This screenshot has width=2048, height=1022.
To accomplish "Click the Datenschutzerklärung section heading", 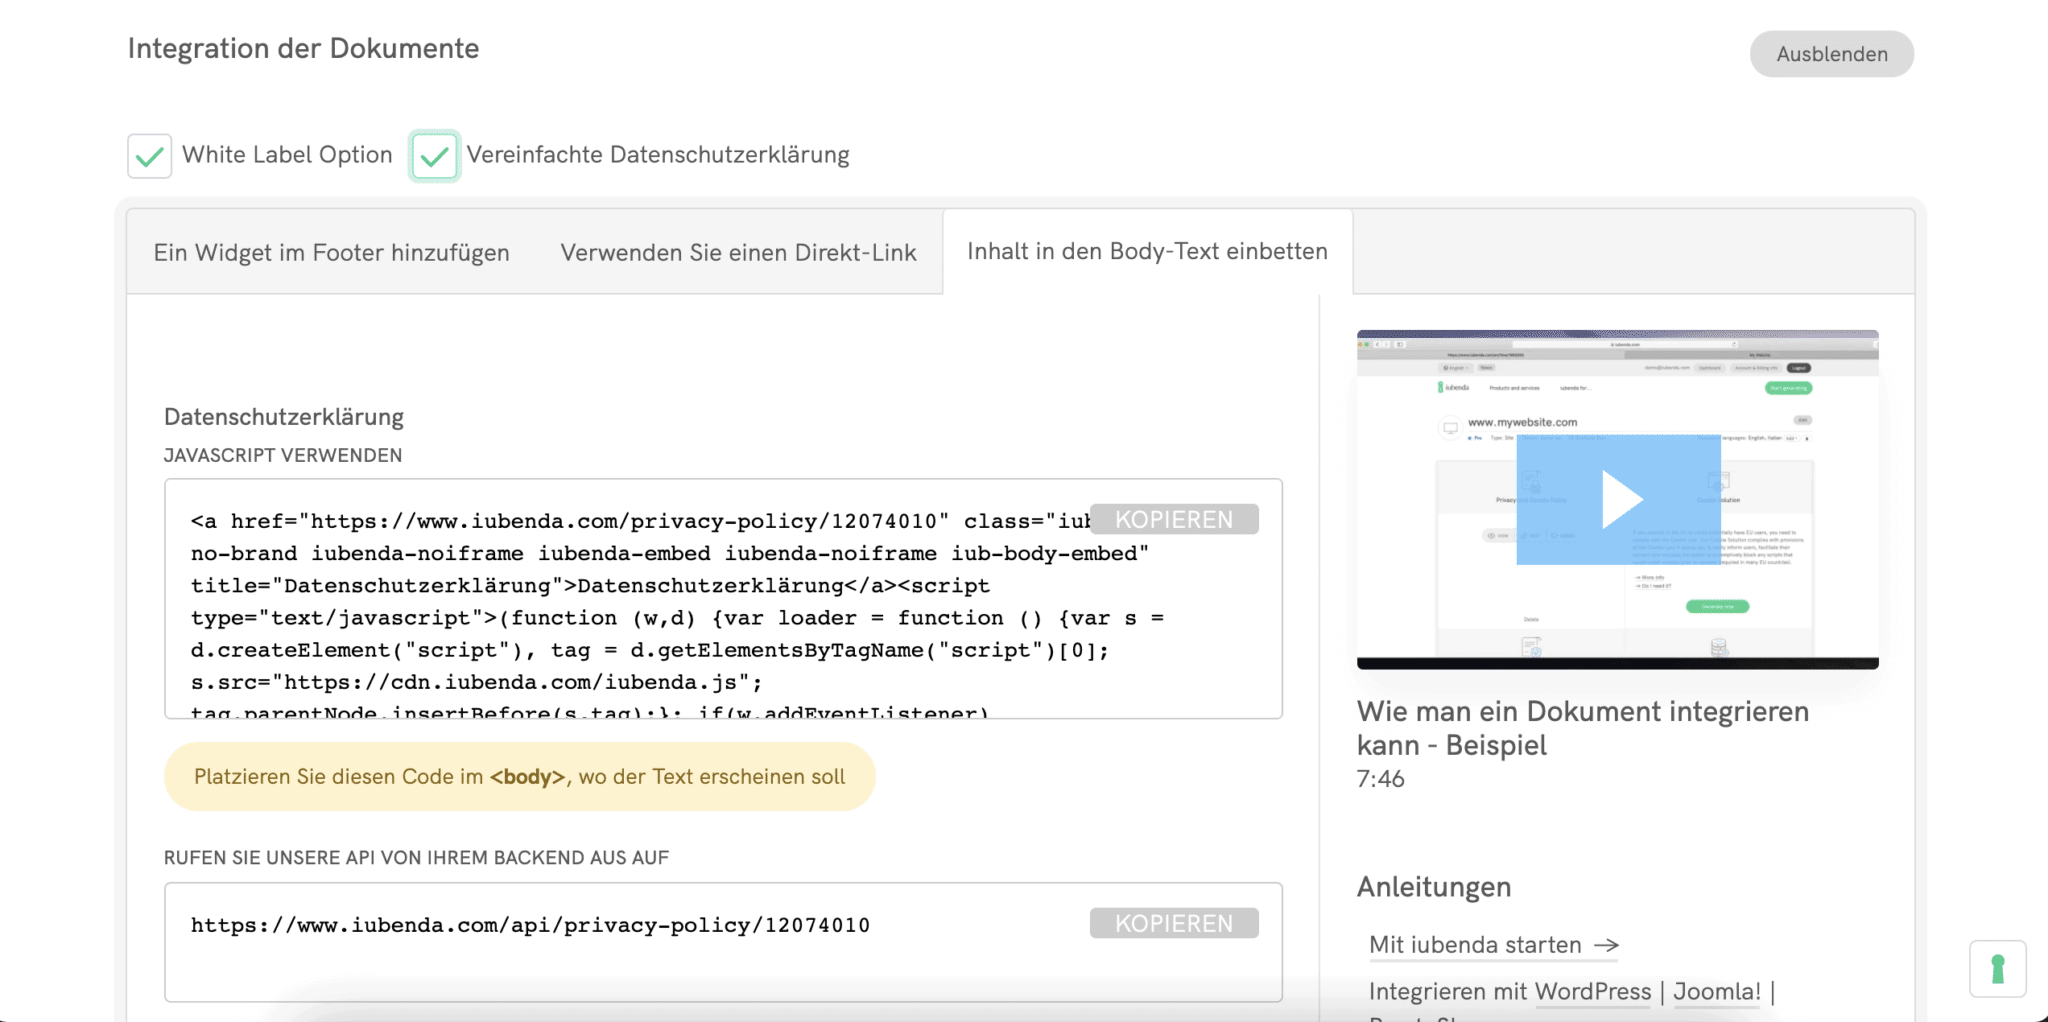I will 284,417.
